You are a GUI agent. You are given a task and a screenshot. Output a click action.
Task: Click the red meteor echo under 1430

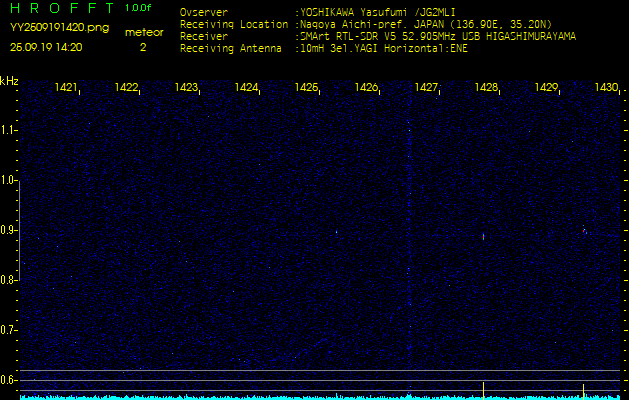584,231
